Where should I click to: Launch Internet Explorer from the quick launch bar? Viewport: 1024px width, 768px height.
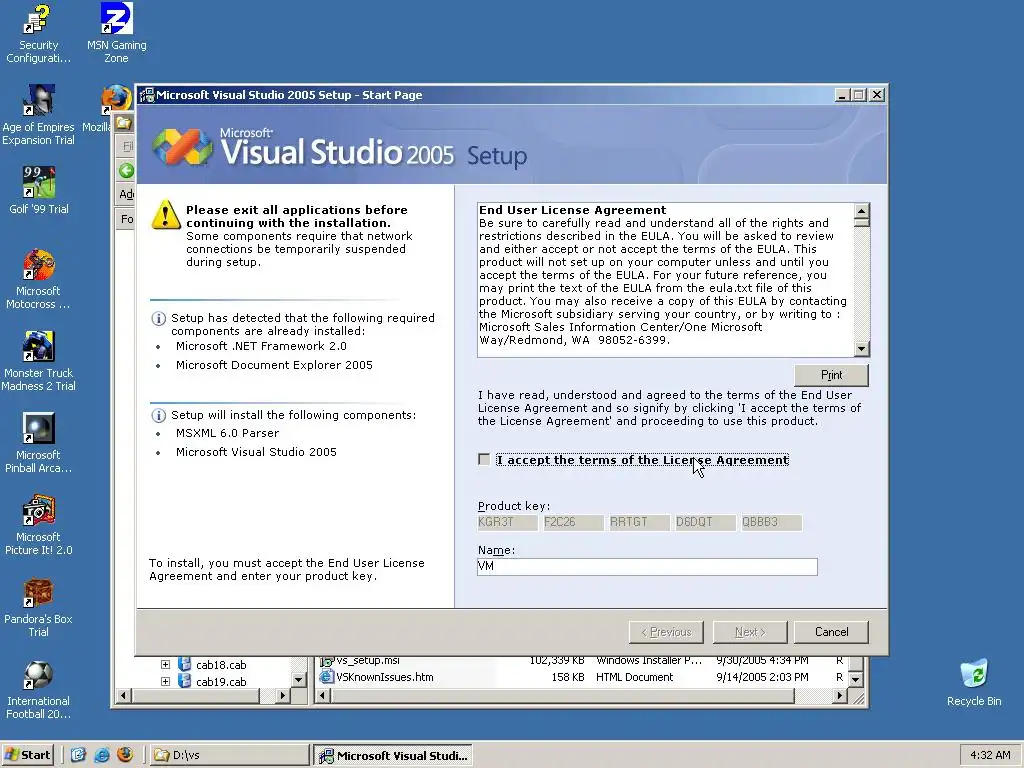click(x=102, y=755)
